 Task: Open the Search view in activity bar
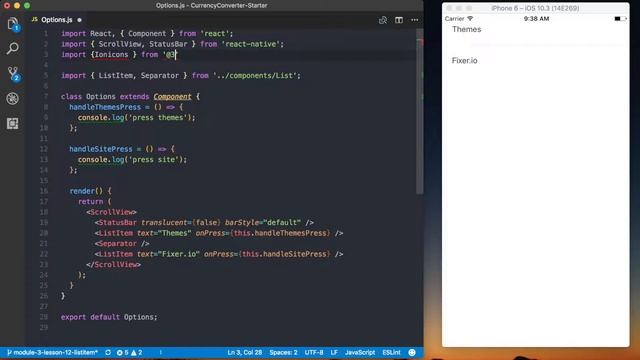(x=13, y=49)
